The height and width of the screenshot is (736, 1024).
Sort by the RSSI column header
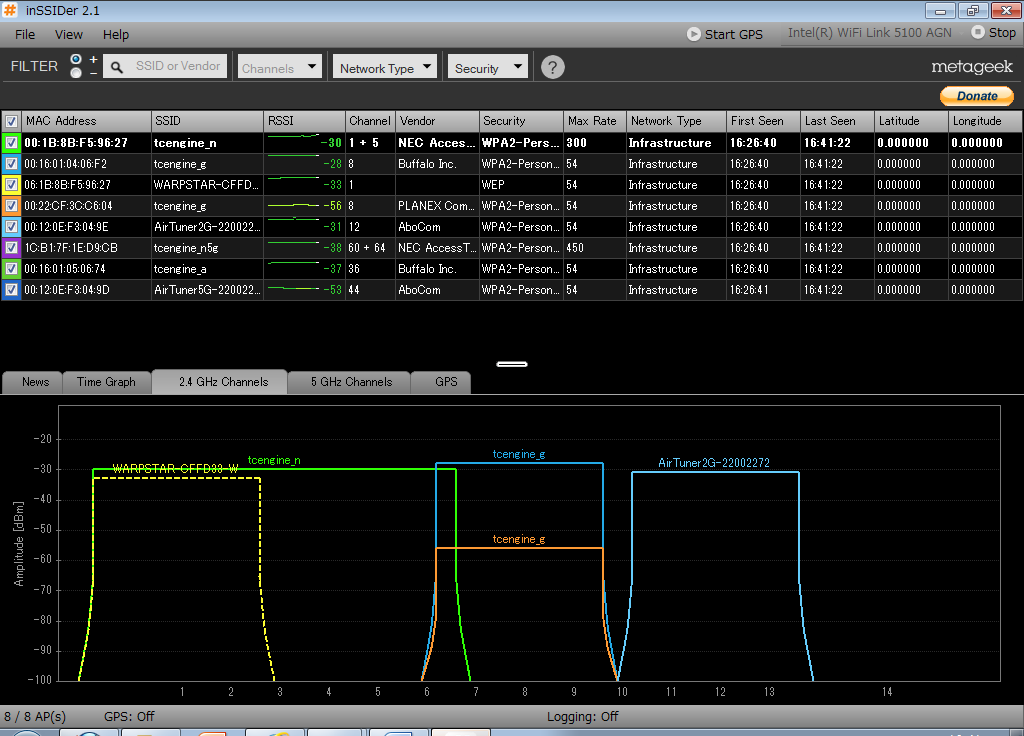tap(304, 121)
